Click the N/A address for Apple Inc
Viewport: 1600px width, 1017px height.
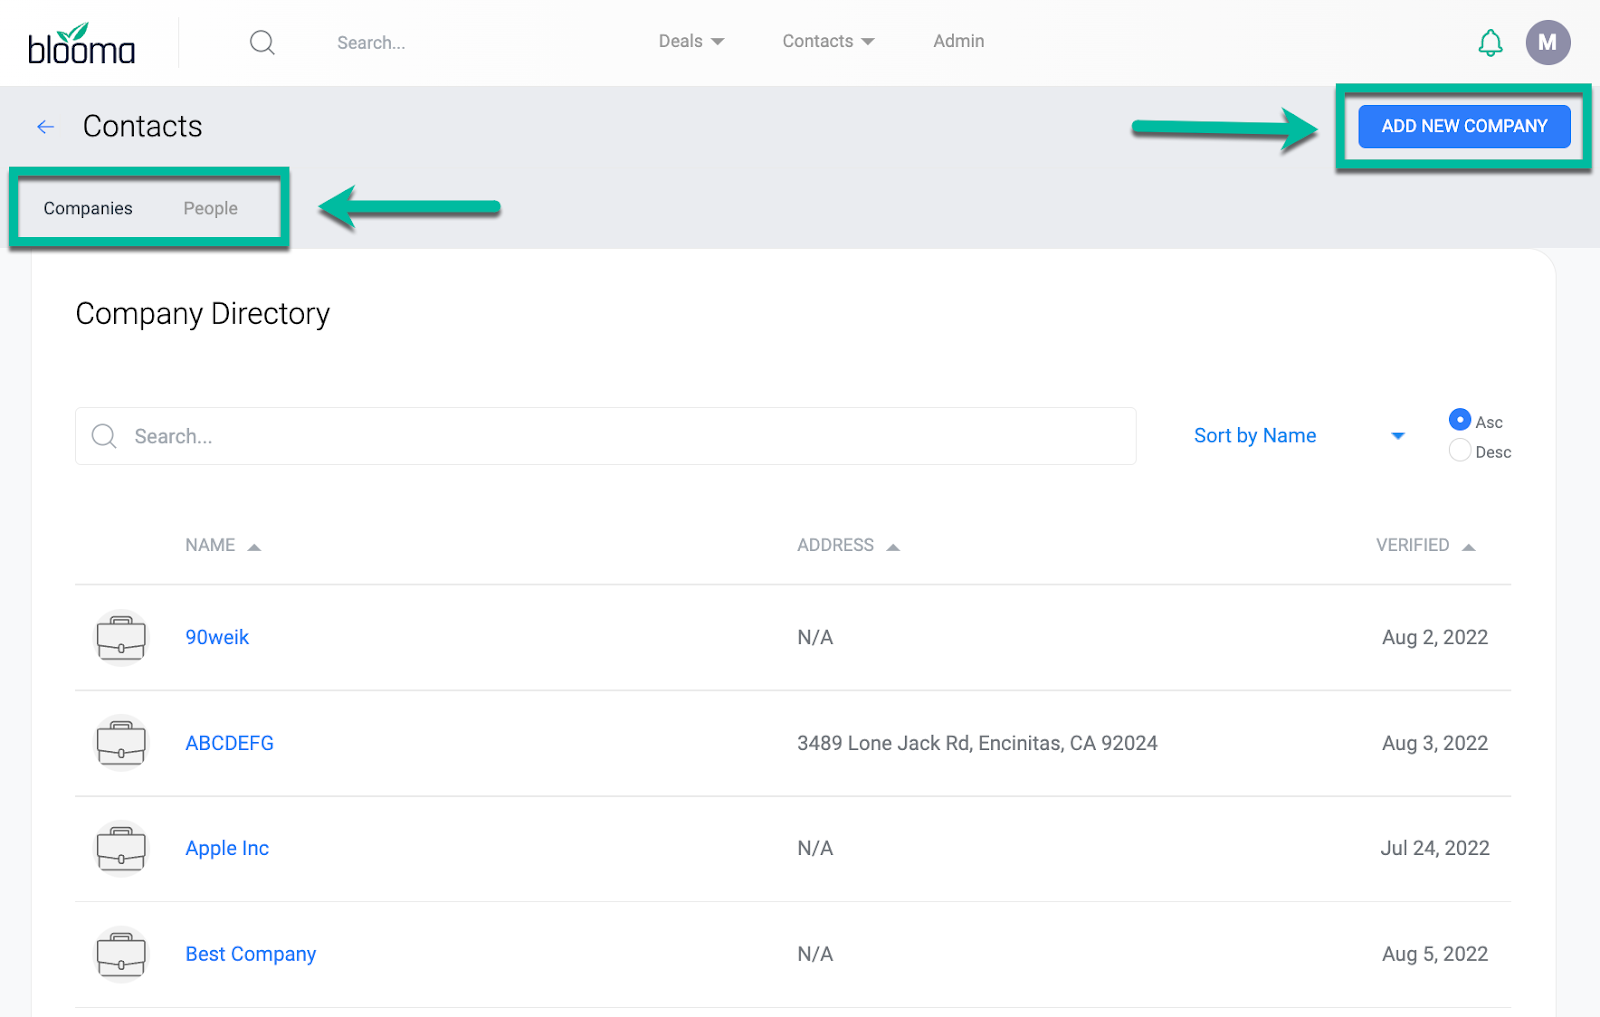pyautogui.click(x=815, y=848)
